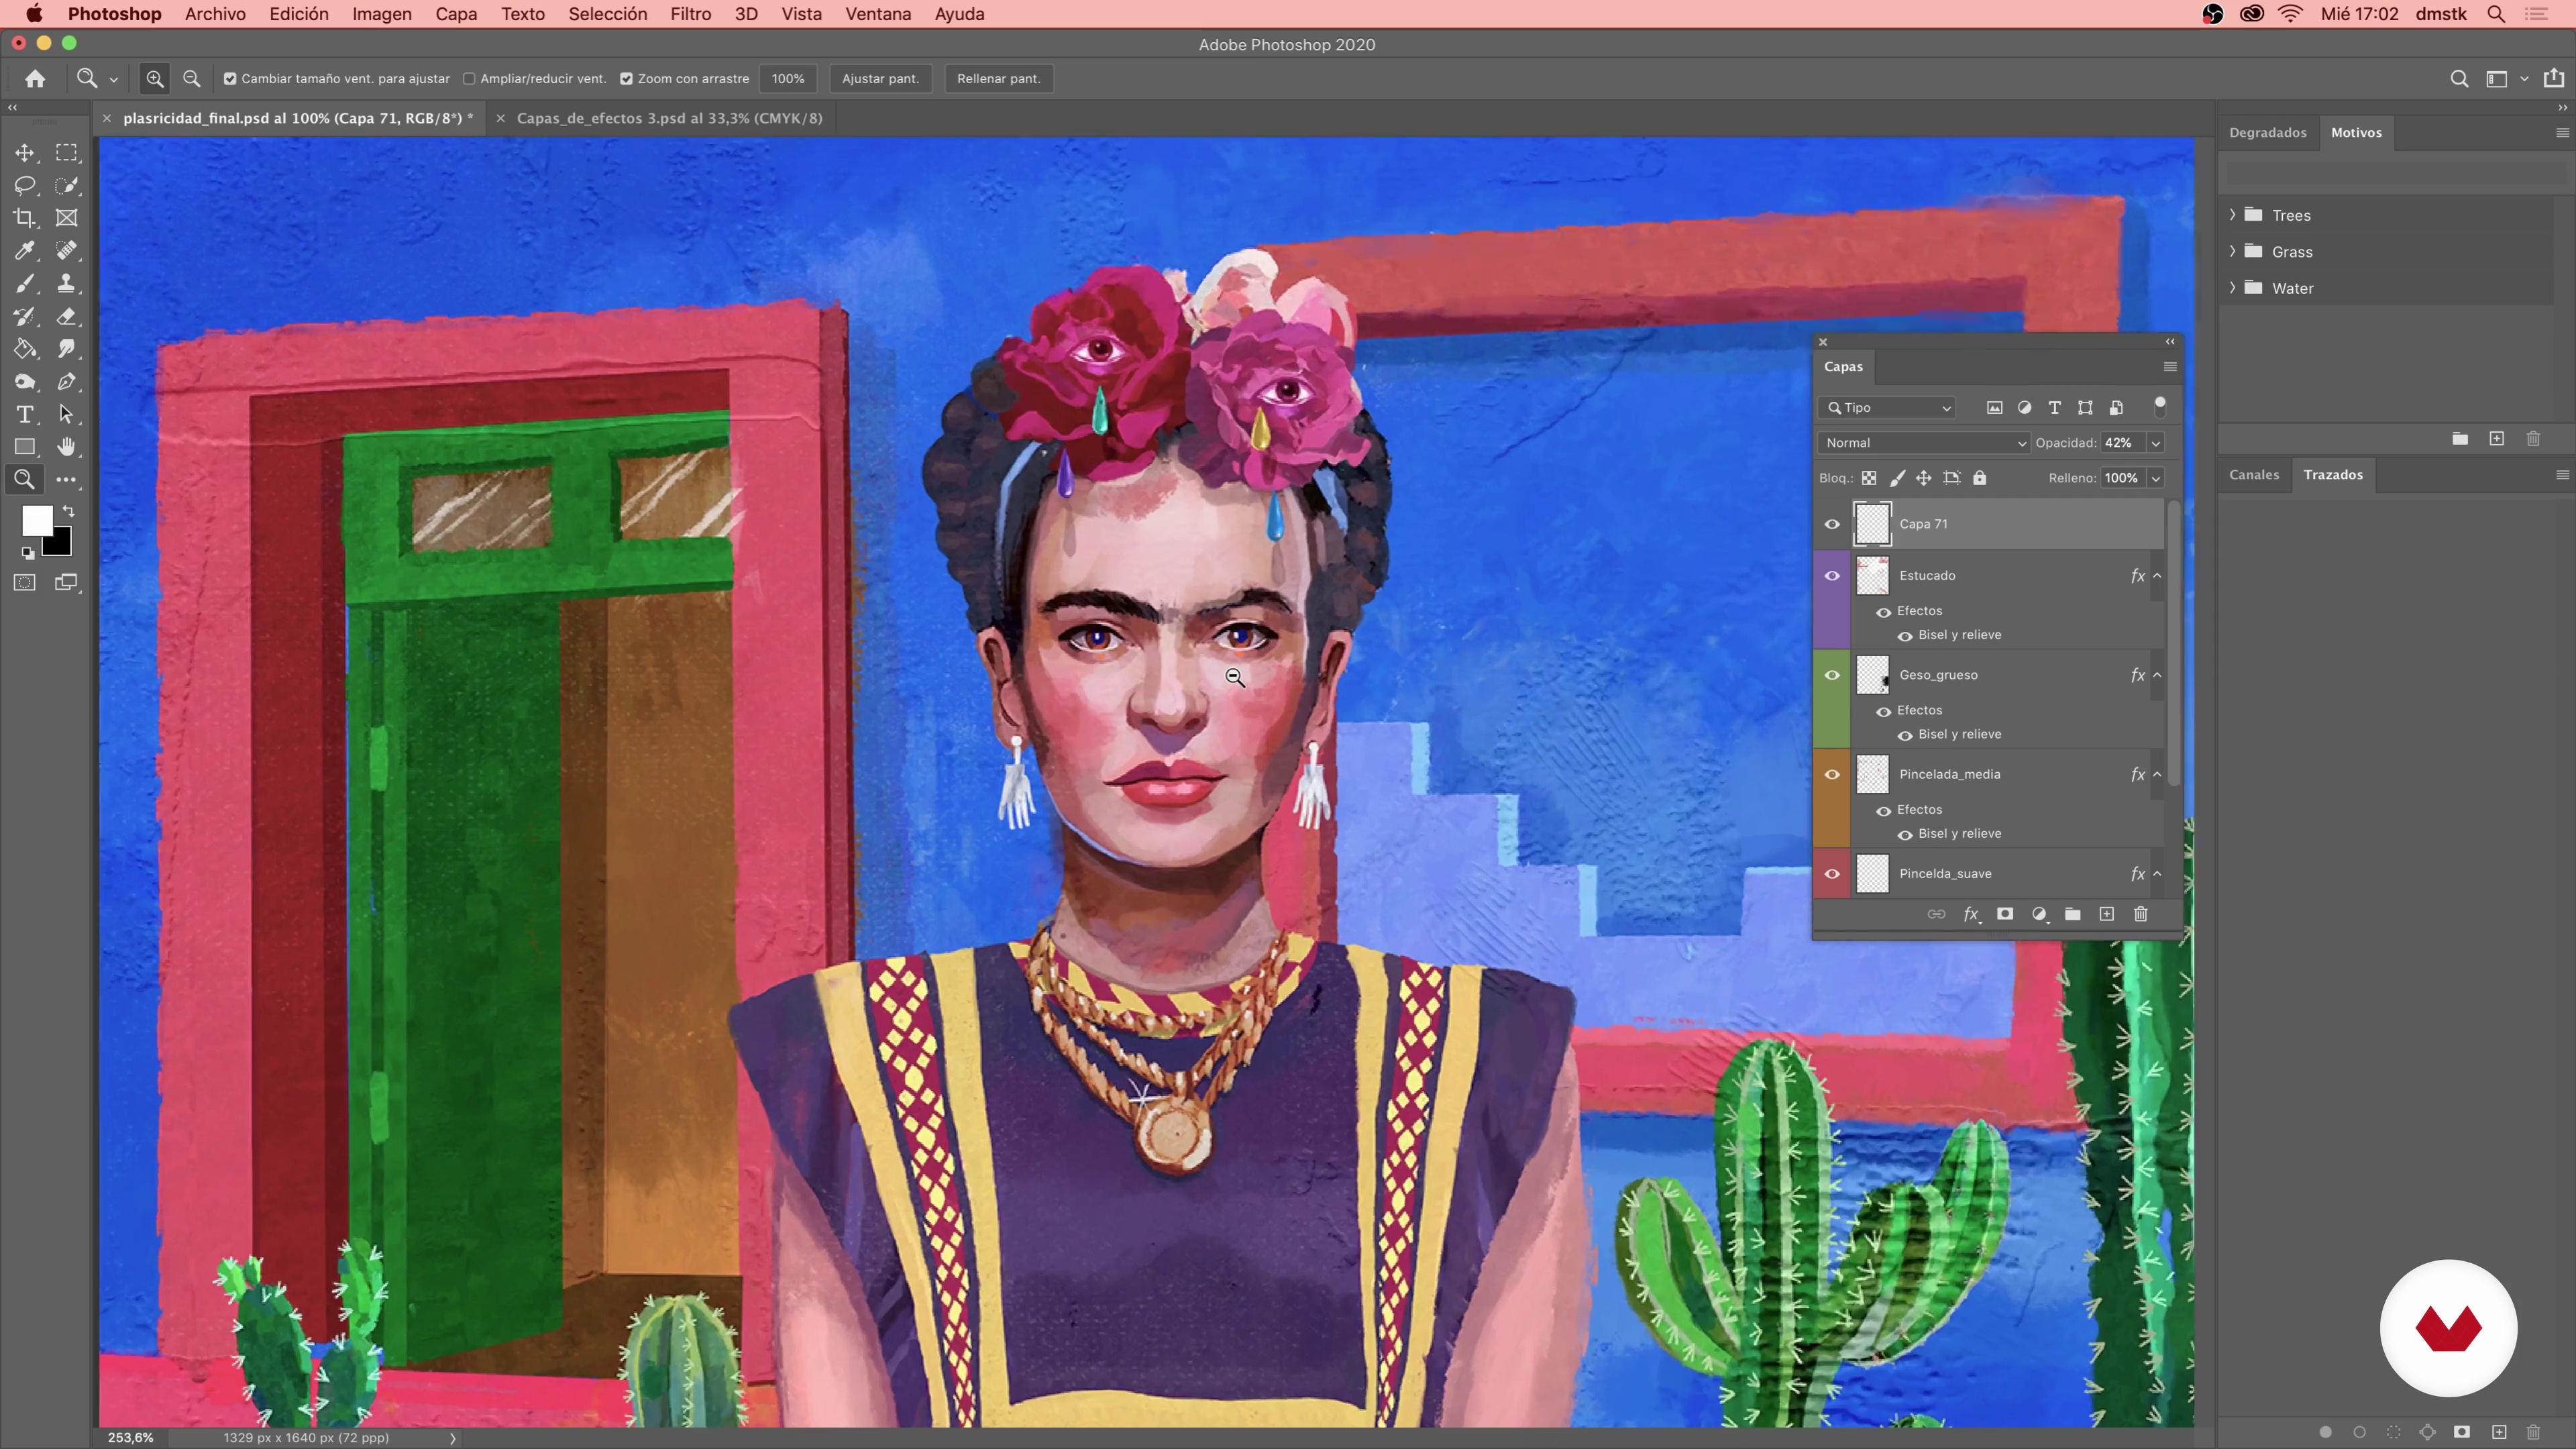The height and width of the screenshot is (1449, 2576).
Task: Select the Pincelada_media layer thumbnail
Action: (x=1872, y=775)
